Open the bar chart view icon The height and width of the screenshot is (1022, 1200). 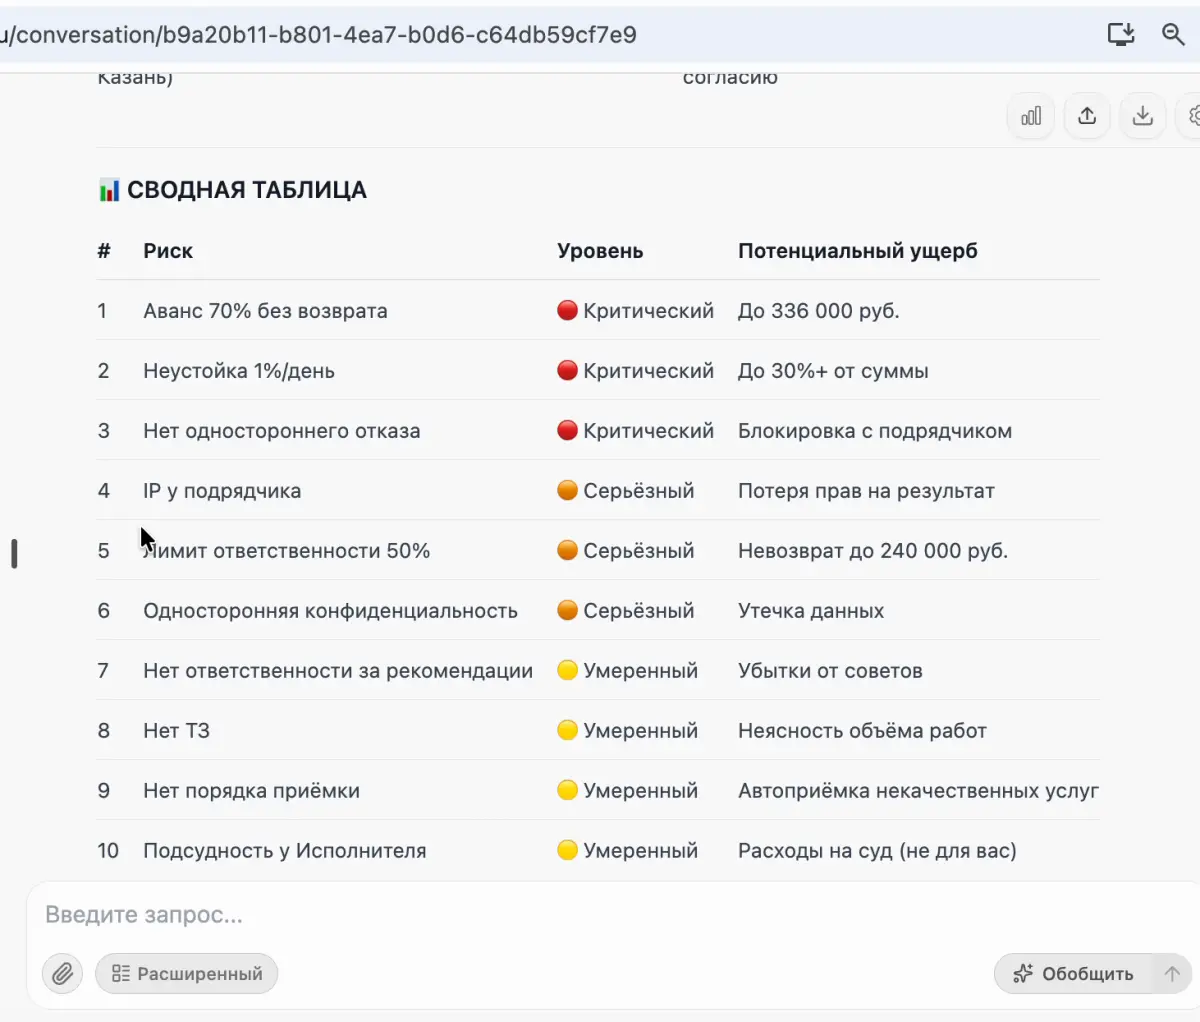tap(1031, 116)
